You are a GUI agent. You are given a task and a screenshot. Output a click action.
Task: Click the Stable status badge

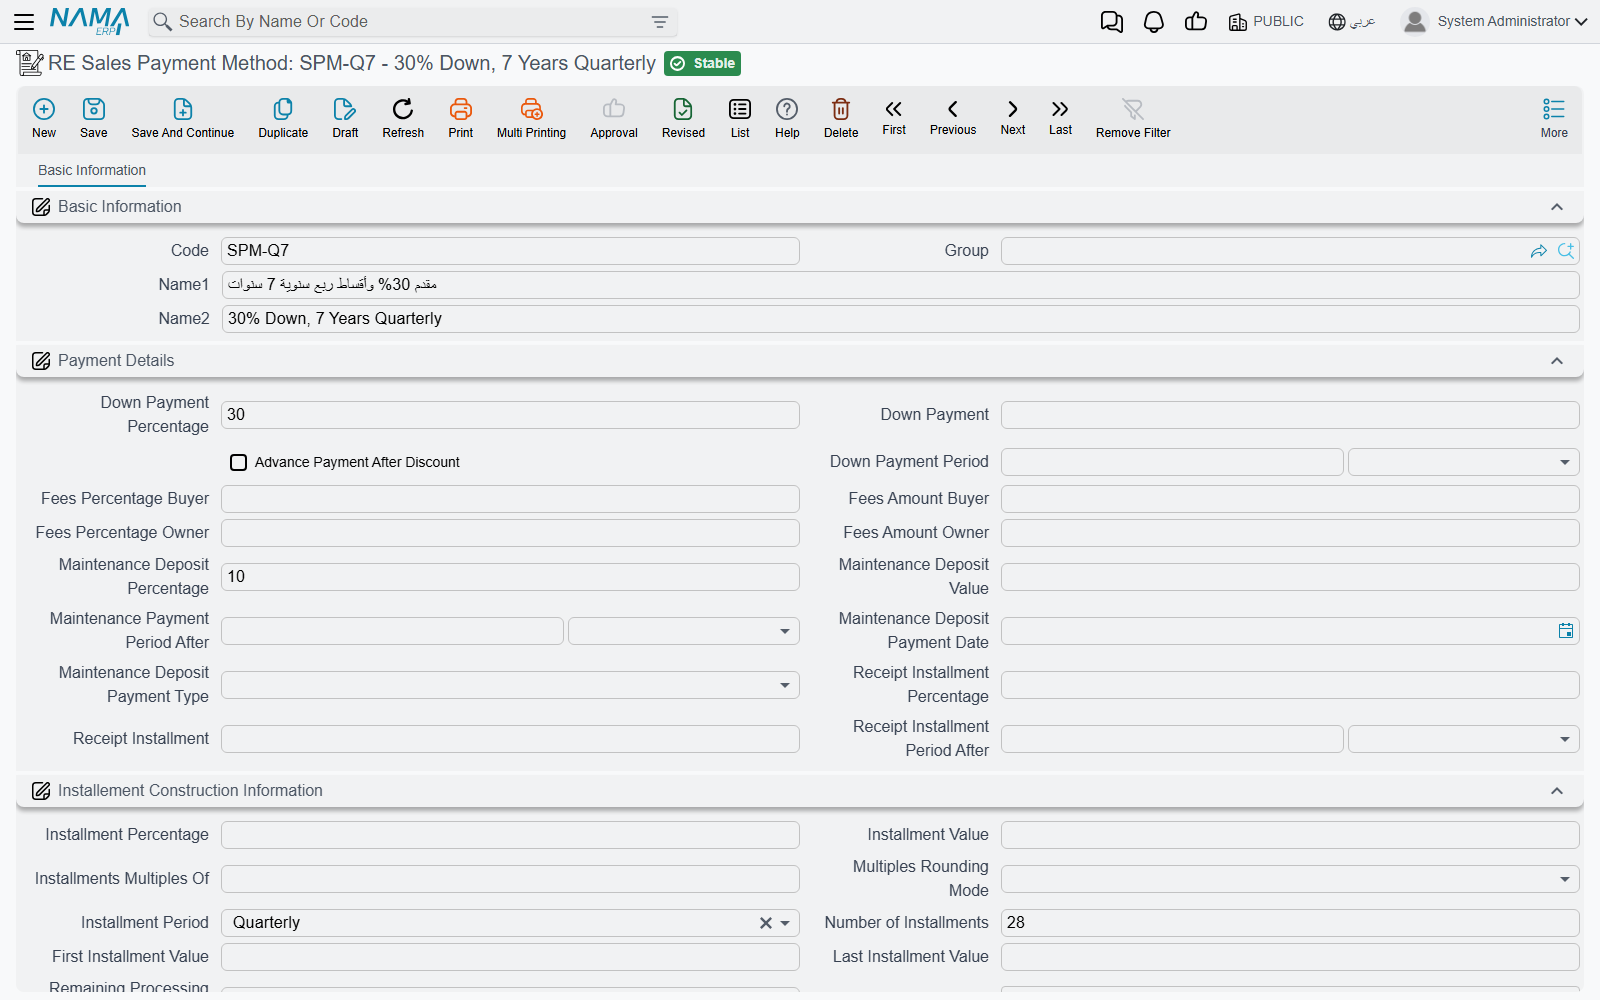click(703, 63)
